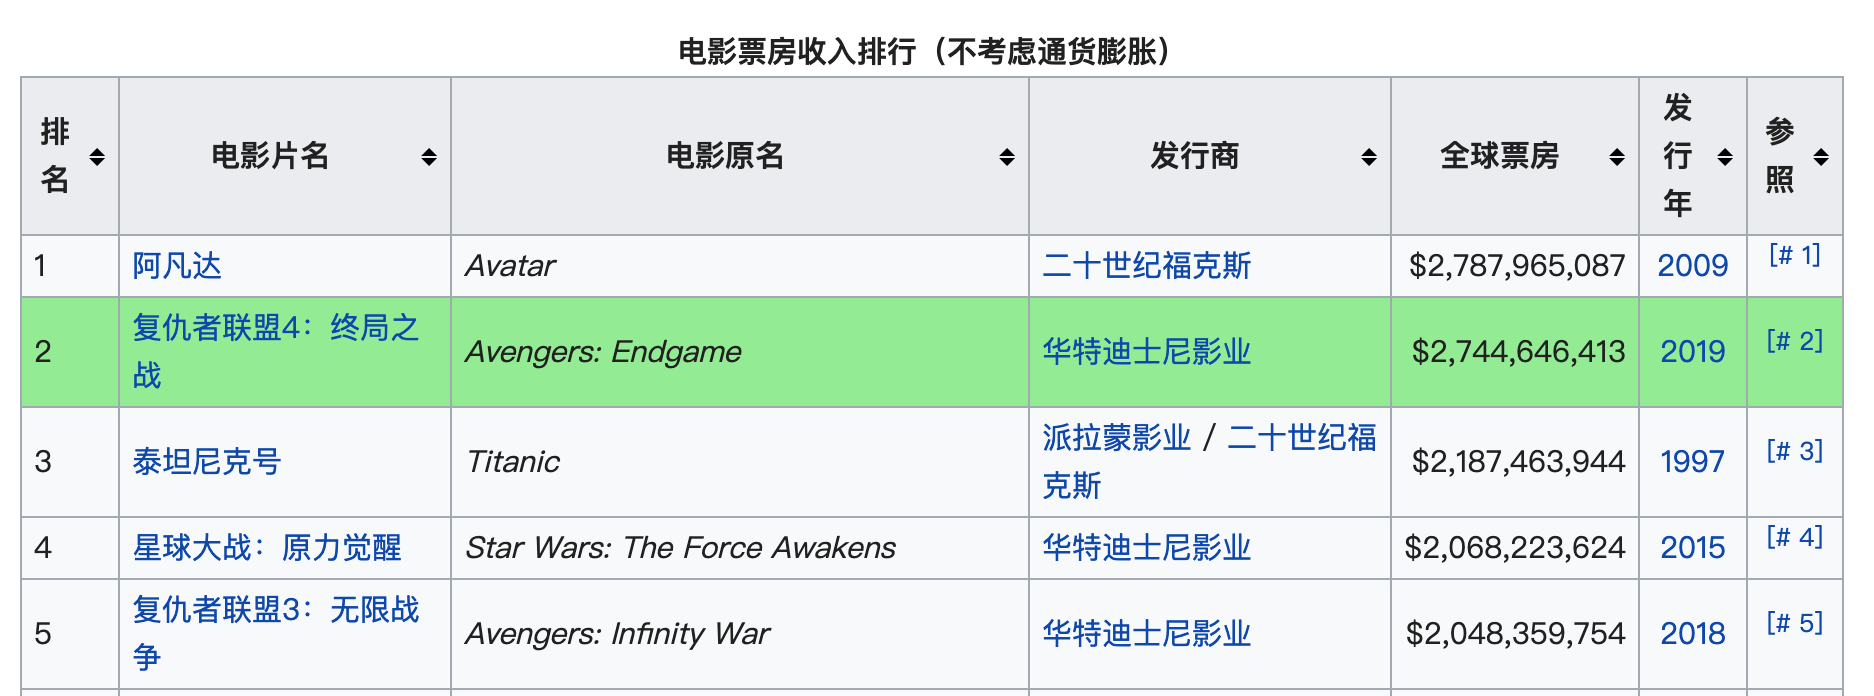Click the 电影原名 sort arrows icon
Screen dimensions: 1874x696
click(x=1007, y=157)
